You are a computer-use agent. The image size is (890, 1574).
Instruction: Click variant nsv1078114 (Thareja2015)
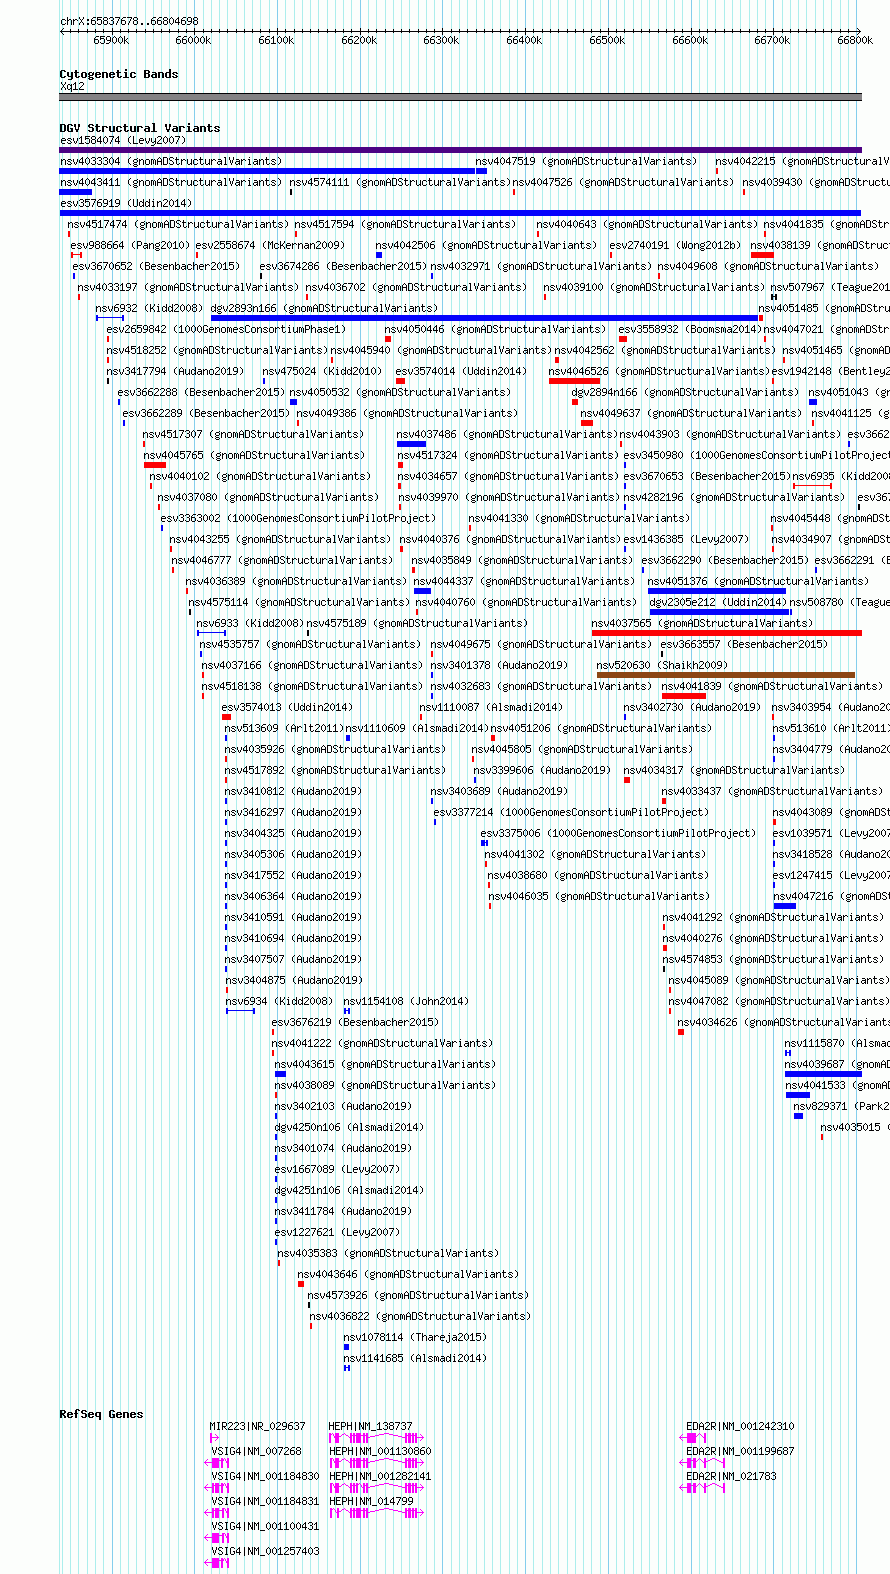point(415,1337)
